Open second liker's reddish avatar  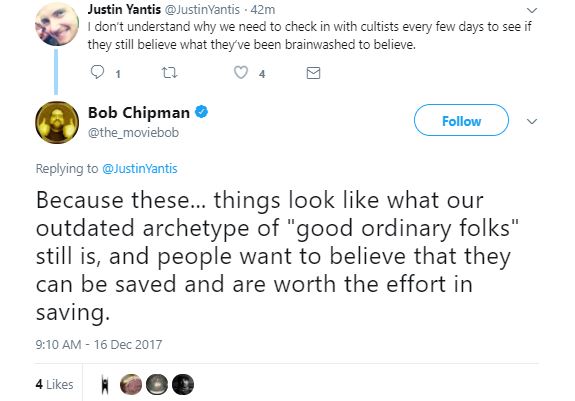[x=131, y=385]
